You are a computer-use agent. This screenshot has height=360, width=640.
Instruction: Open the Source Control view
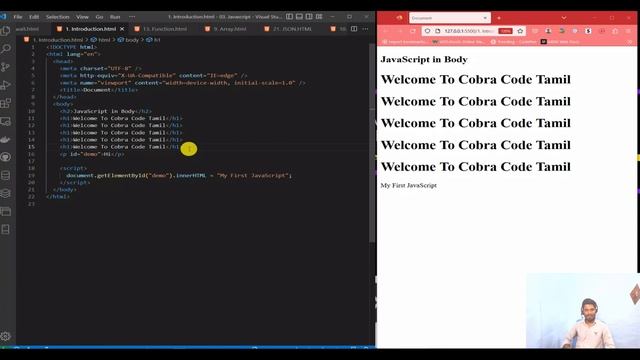[6, 67]
